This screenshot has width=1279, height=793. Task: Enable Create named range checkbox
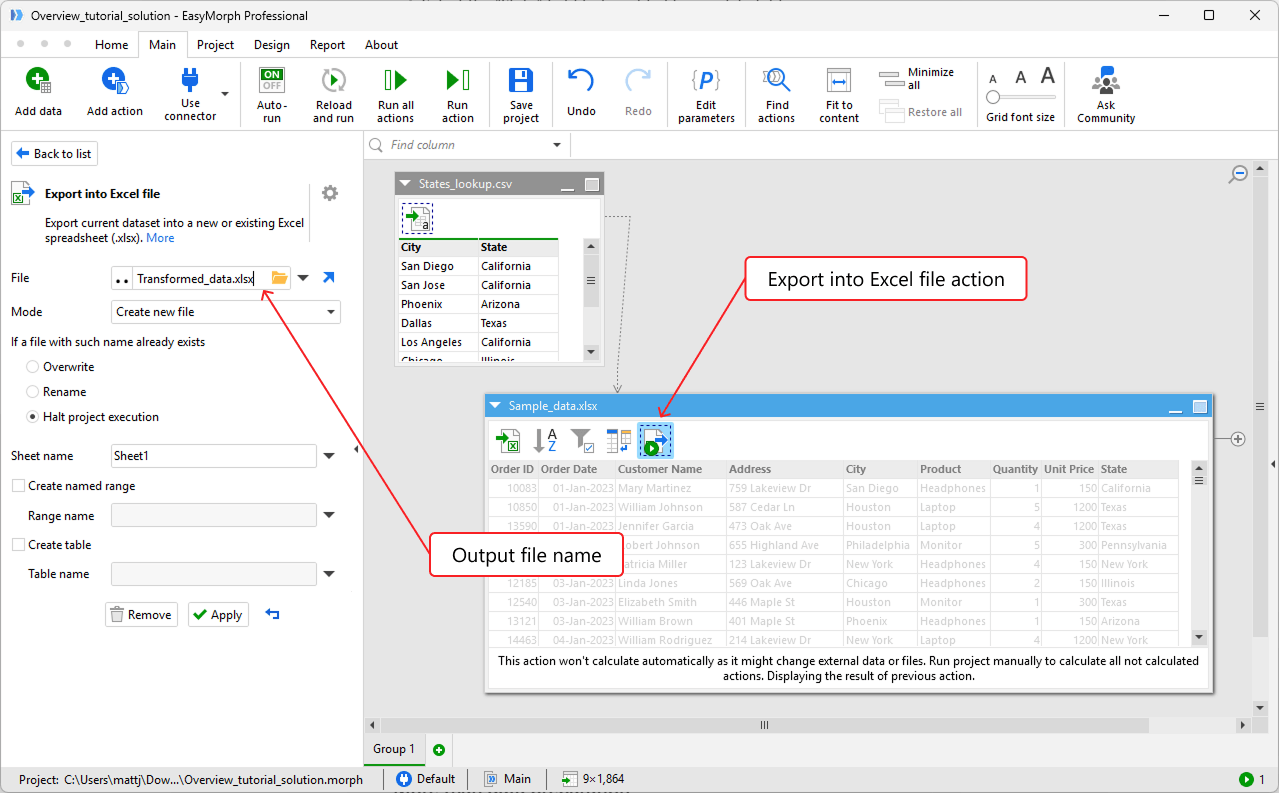[x=18, y=486]
